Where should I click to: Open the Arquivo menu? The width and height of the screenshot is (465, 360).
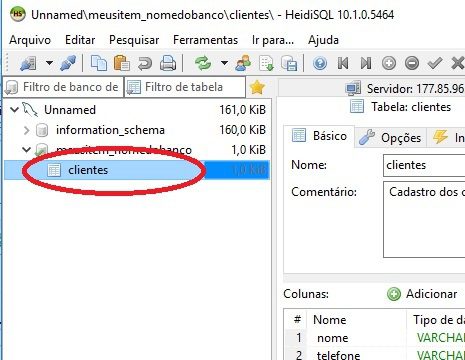coord(30,40)
